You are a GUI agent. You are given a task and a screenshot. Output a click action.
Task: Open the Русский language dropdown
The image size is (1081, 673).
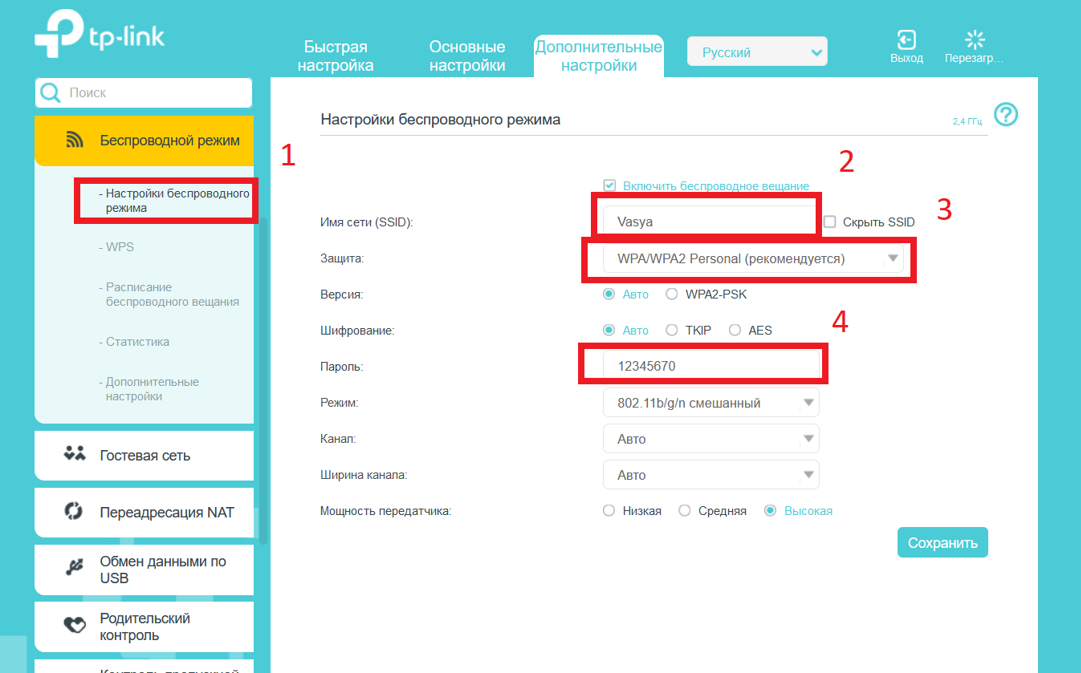click(757, 53)
